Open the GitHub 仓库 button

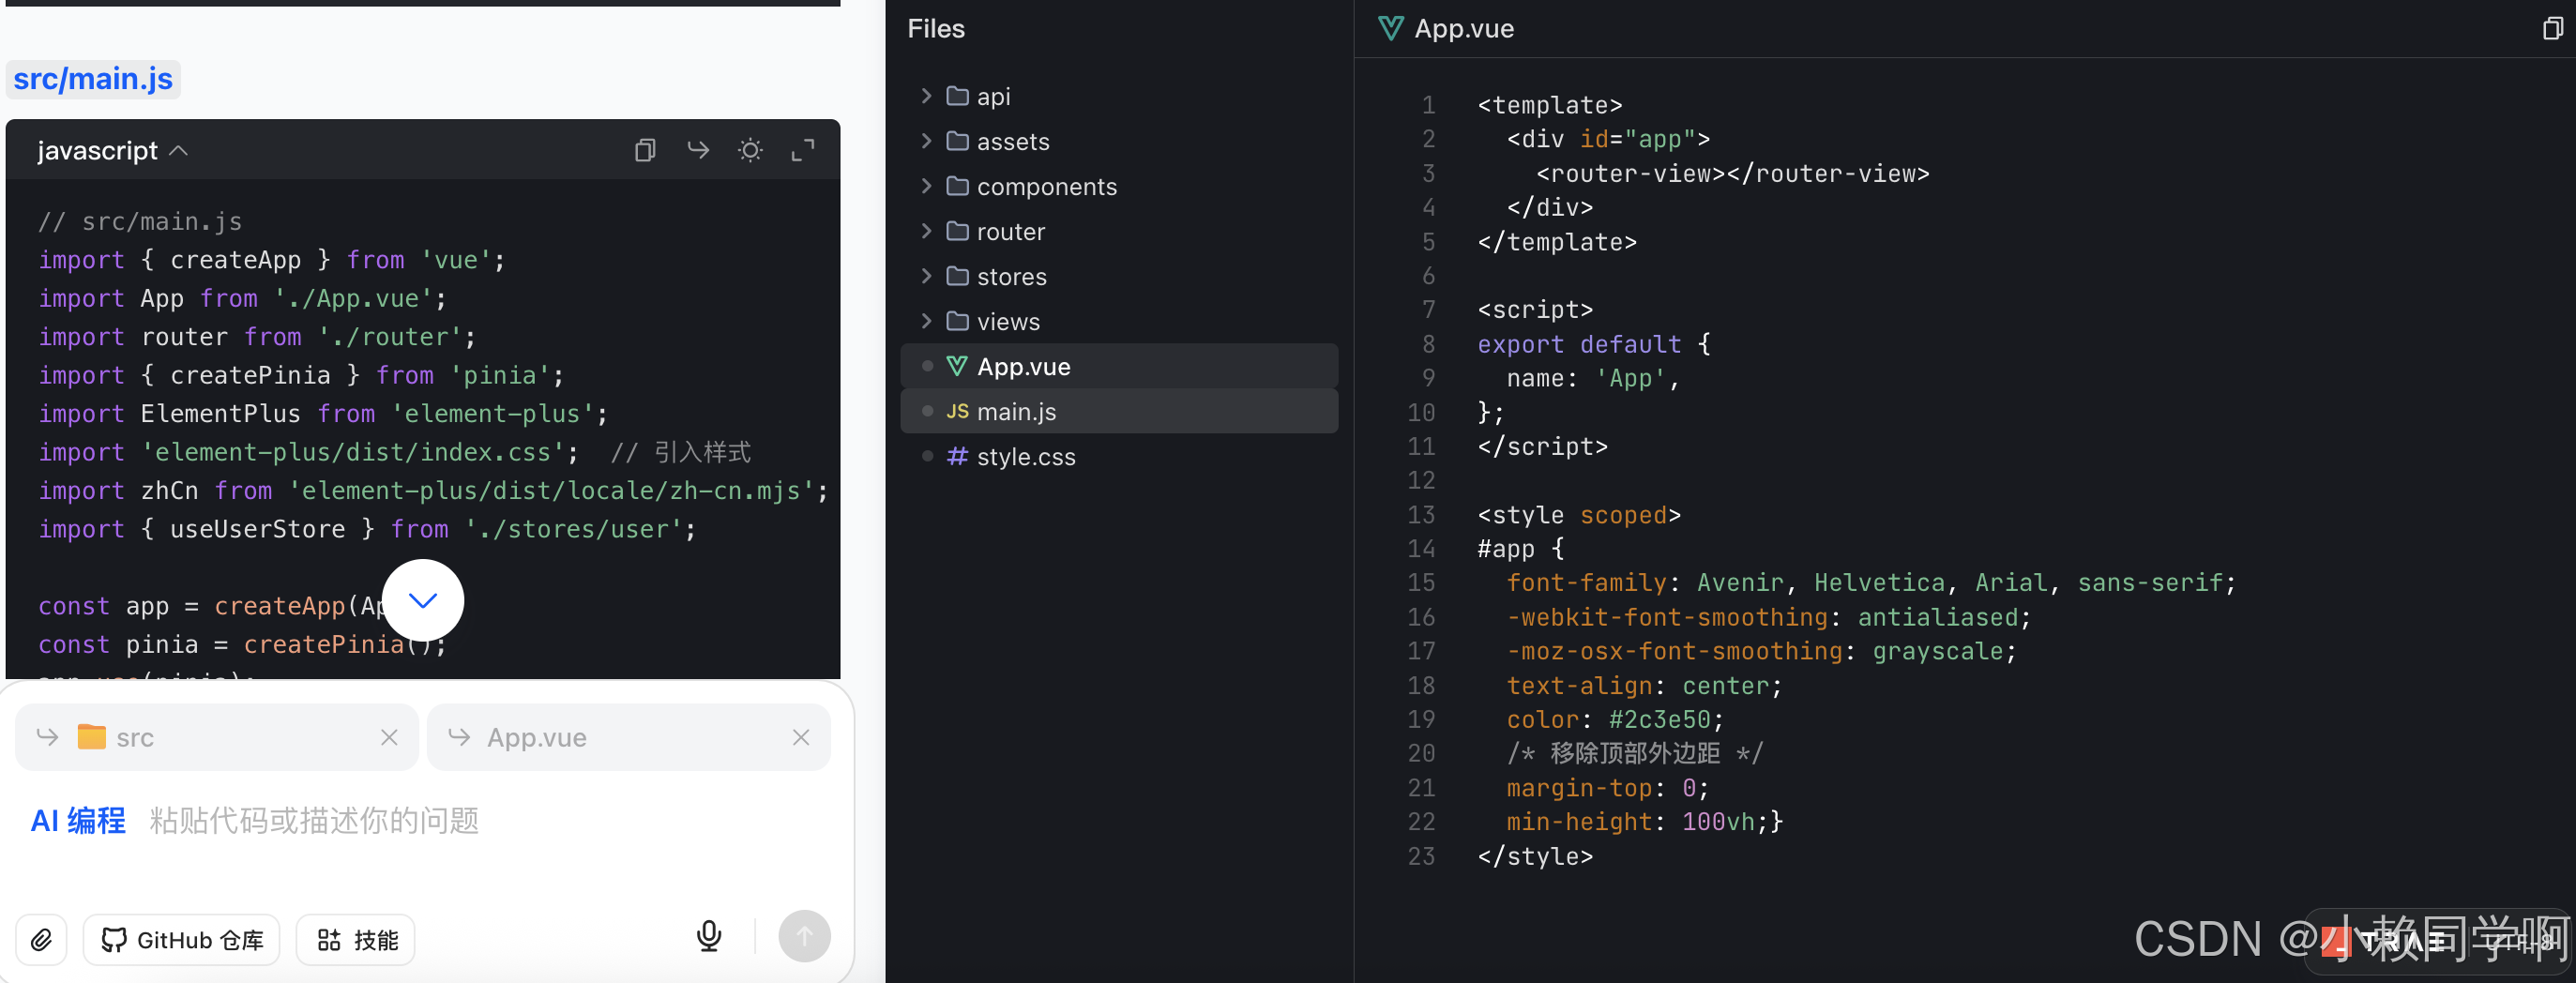tap(181, 940)
